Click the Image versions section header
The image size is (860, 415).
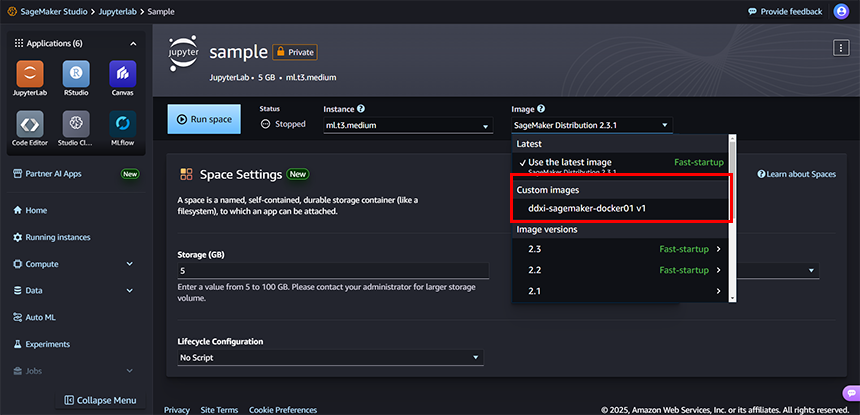coord(620,230)
